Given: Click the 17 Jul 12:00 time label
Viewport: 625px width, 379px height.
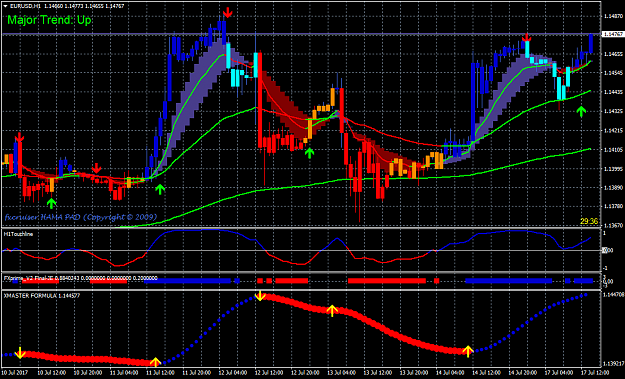Looking at the screenshot, I should tap(594, 372).
